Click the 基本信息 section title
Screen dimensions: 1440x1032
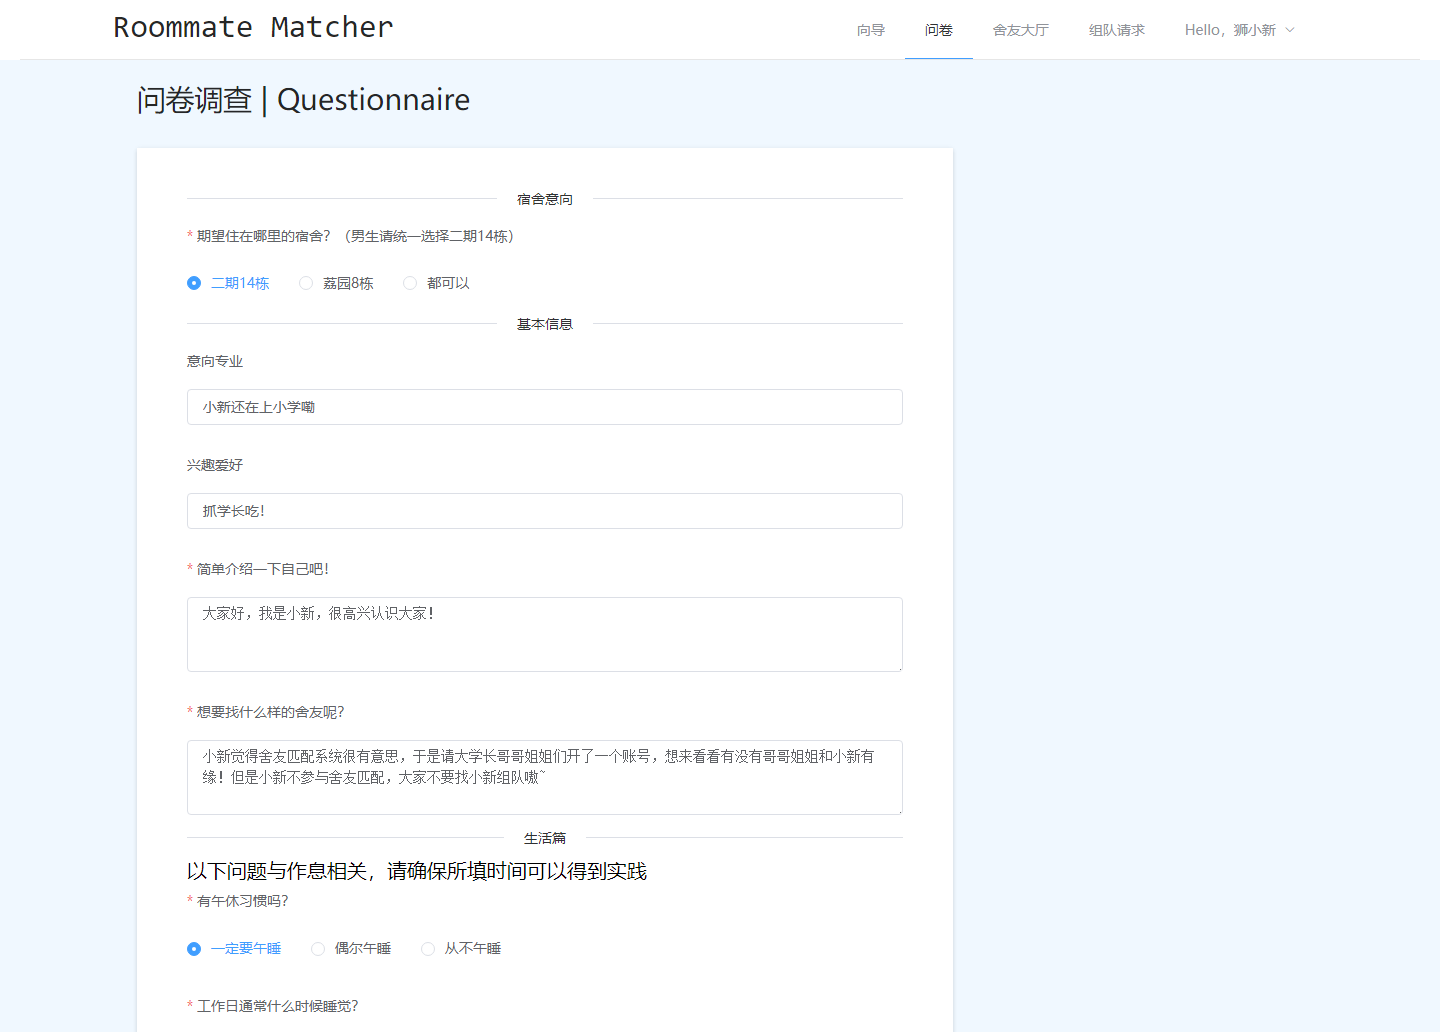click(545, 324)
